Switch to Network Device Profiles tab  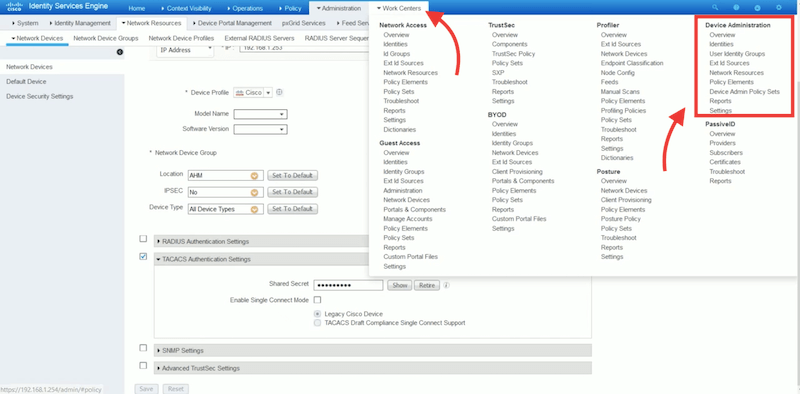pyautogui.click(x=181, y=38)
